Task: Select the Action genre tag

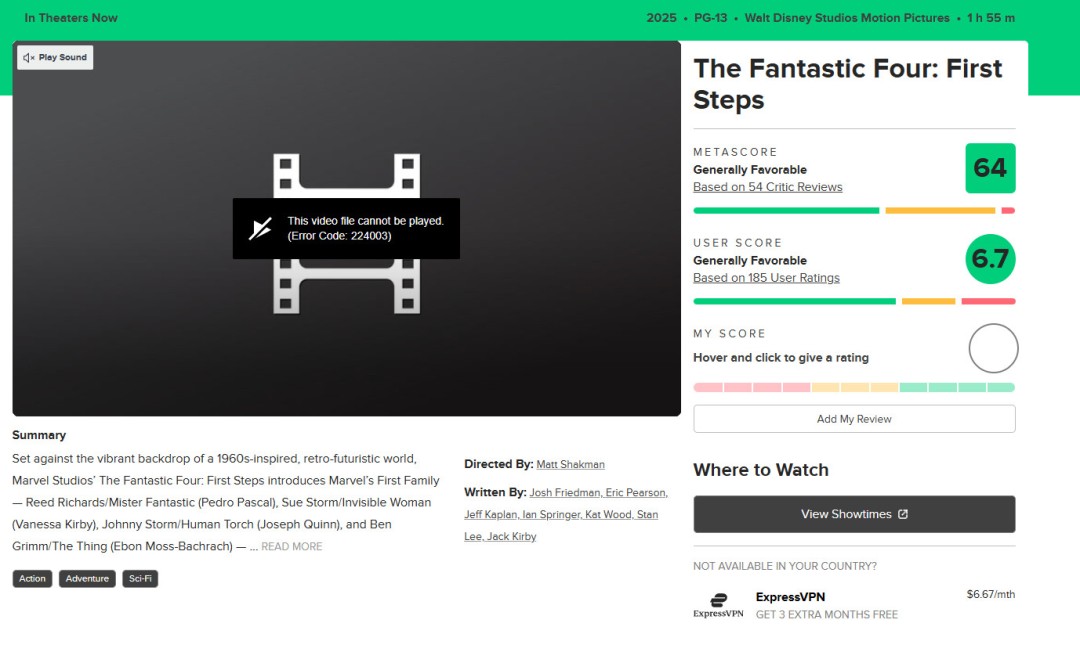Action: click(x=32, y=579)
